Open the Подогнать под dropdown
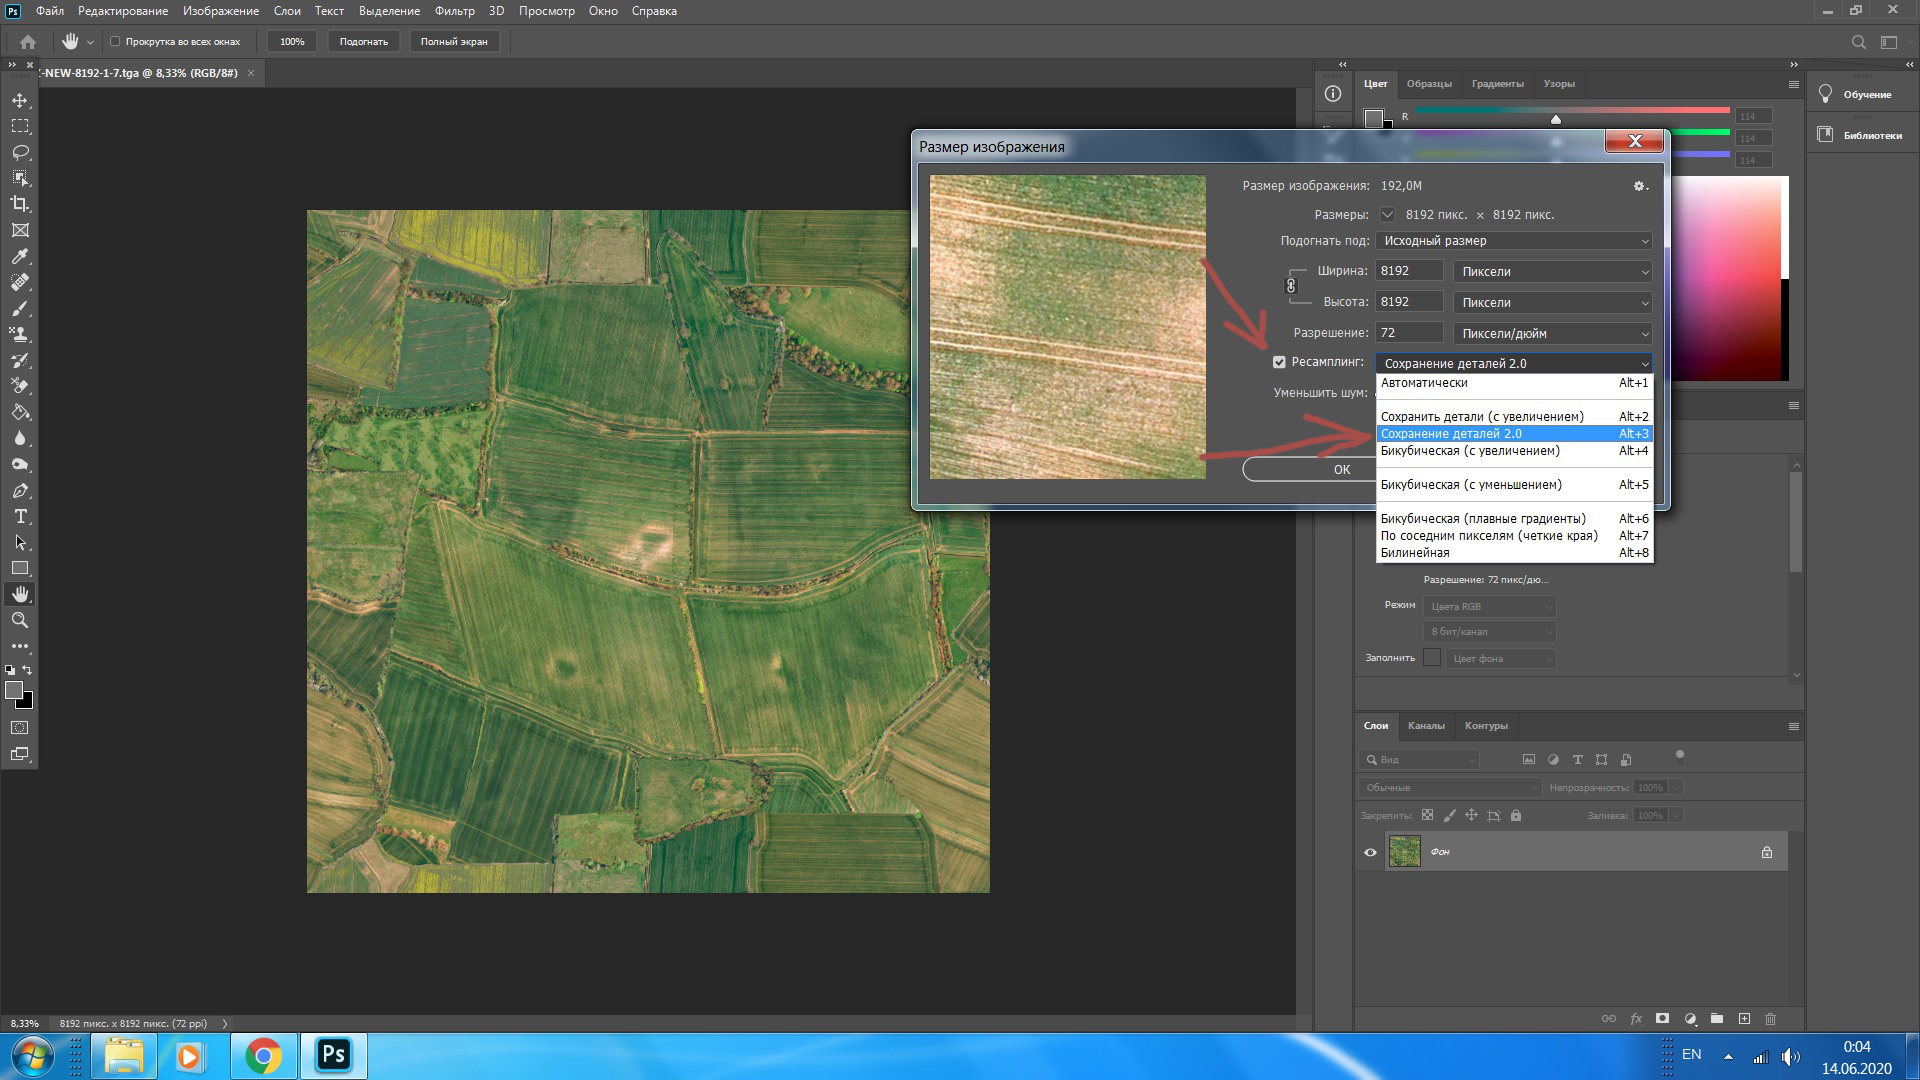Image resolution: width=1920 pixels, height=1080 pixels. point(1513,241)
